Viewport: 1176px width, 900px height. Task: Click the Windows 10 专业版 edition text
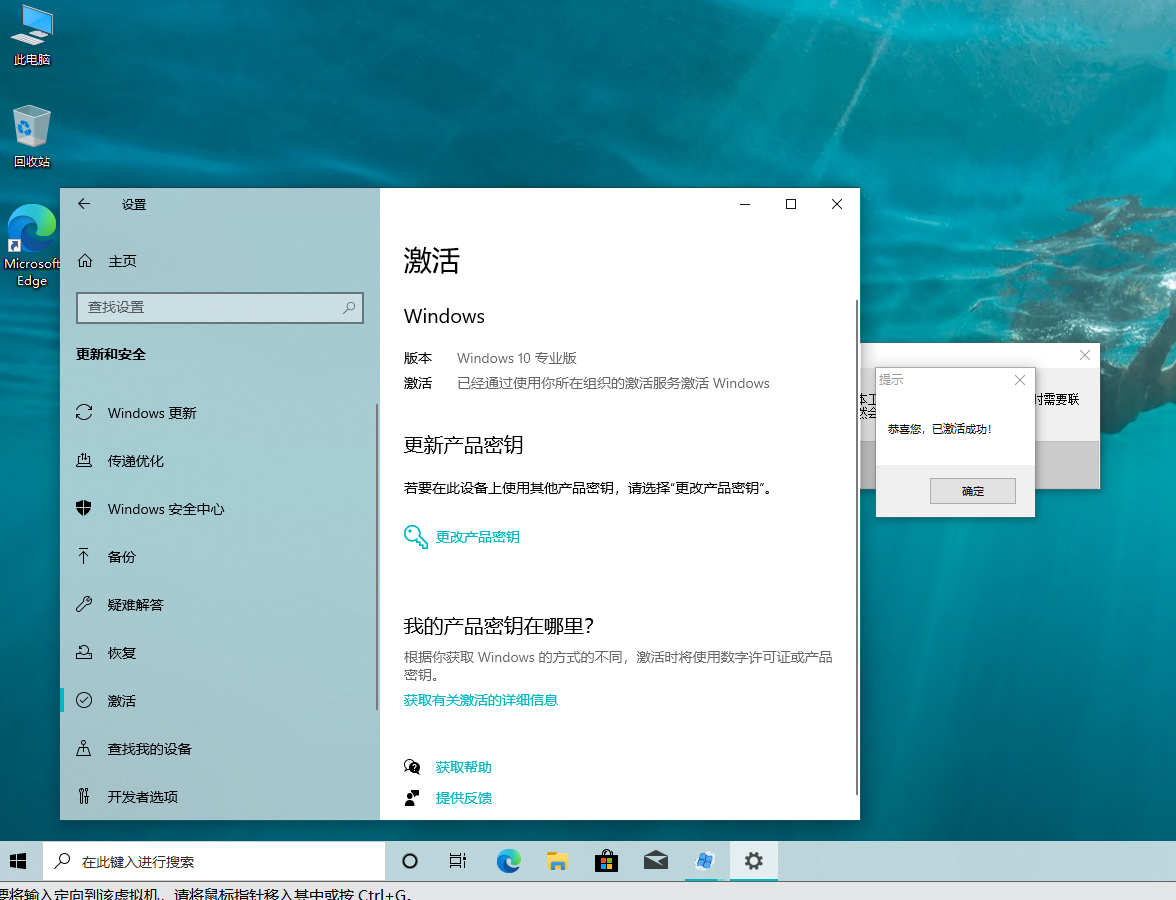pos(517,358)
